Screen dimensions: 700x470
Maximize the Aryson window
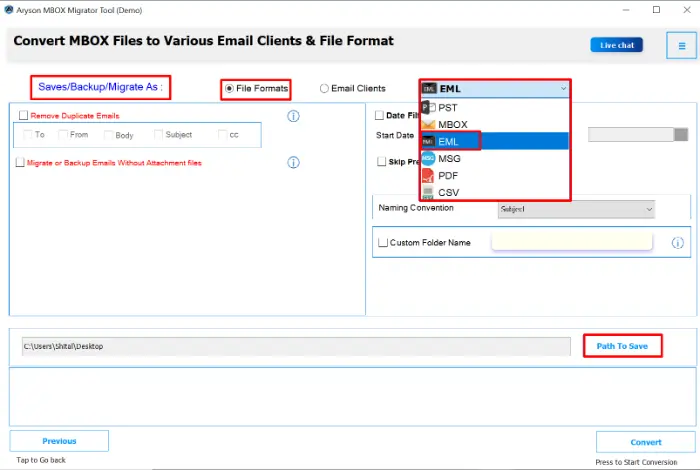click(x=656, y=9)
